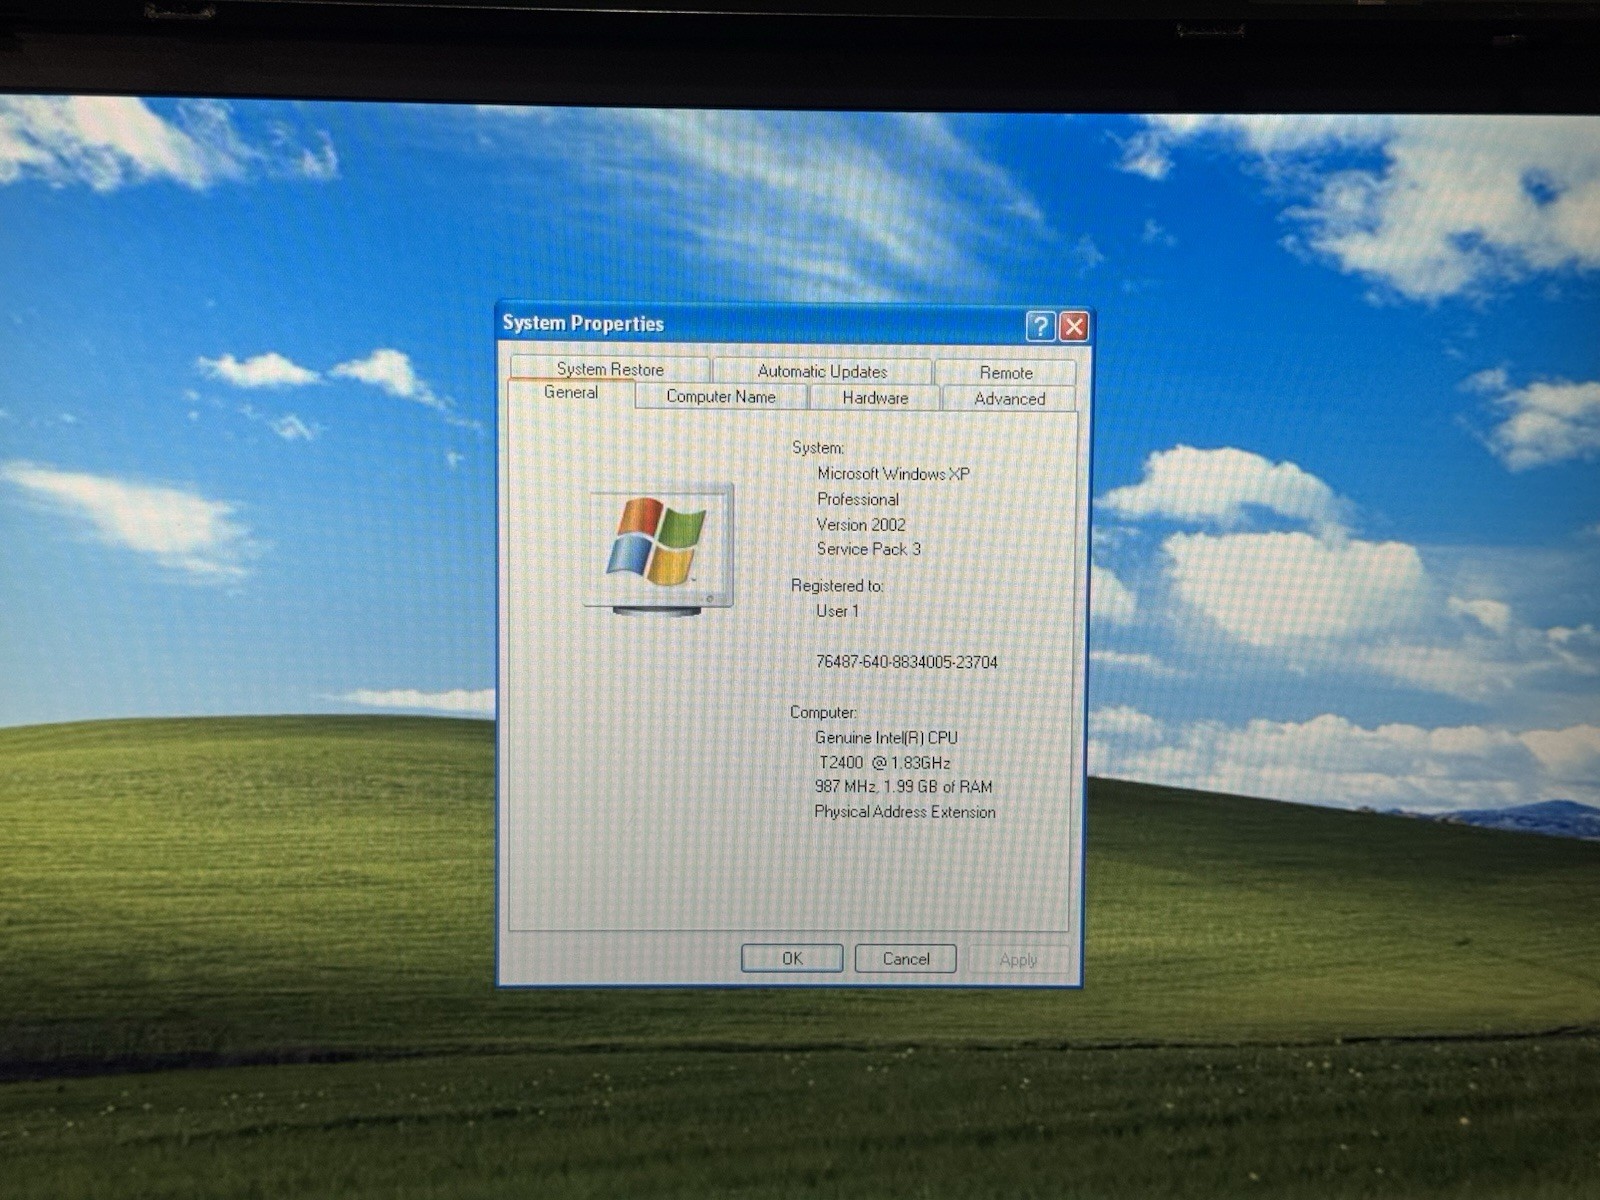Click the question mark help icon
The width and height of the screenshot is (1600, 1200).
coord(1040,326)
